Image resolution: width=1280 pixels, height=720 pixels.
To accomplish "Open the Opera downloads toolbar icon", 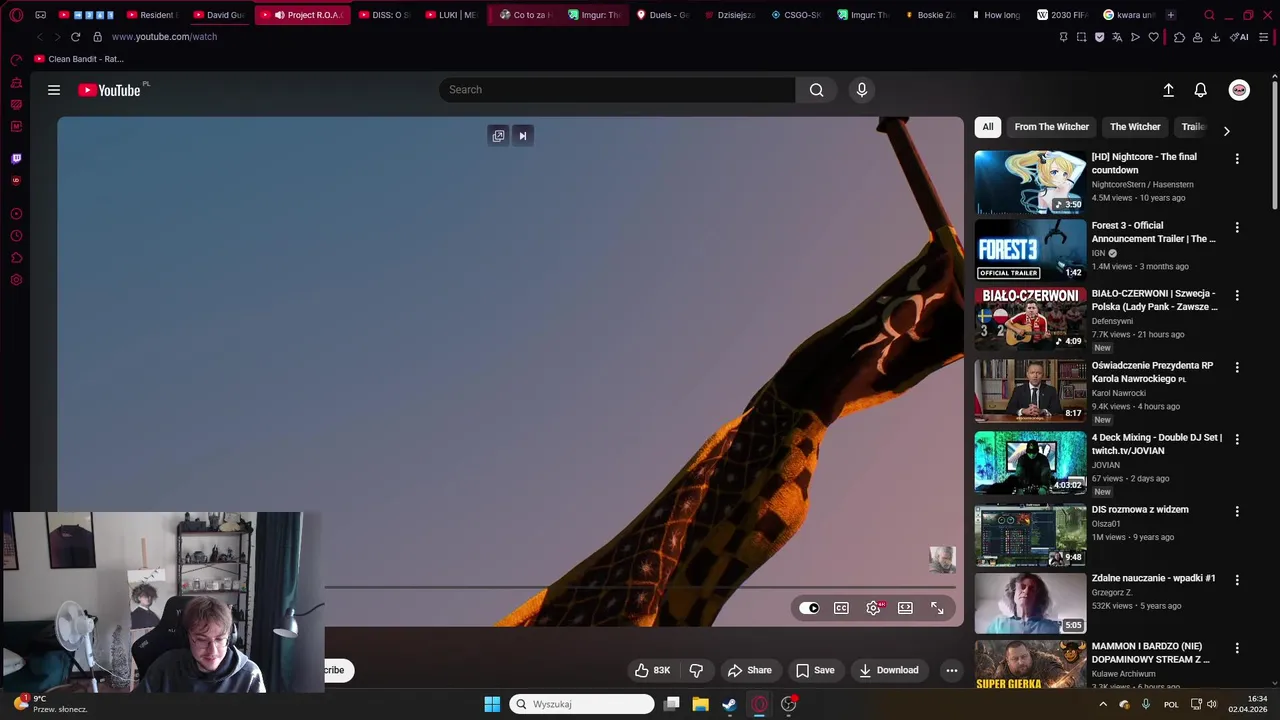I will pyautogui.click(x=1215, y=37).
